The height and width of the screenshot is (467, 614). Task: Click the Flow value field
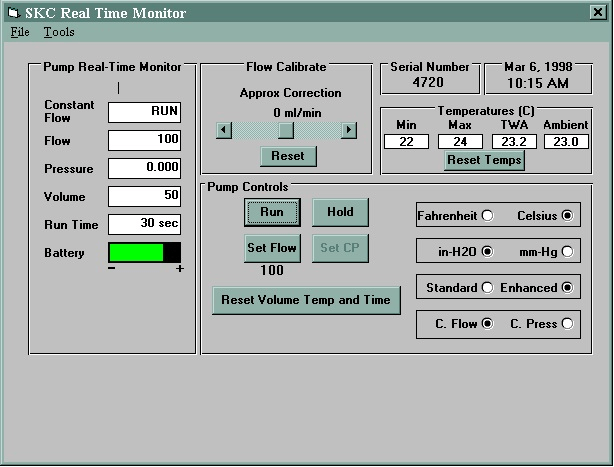pyautogui.click(x=144, y=140)
